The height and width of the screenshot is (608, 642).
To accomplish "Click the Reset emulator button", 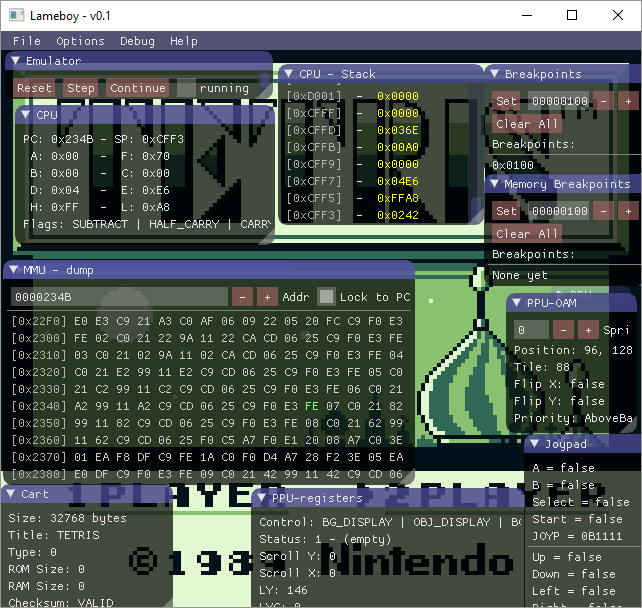I will (34, 88).
